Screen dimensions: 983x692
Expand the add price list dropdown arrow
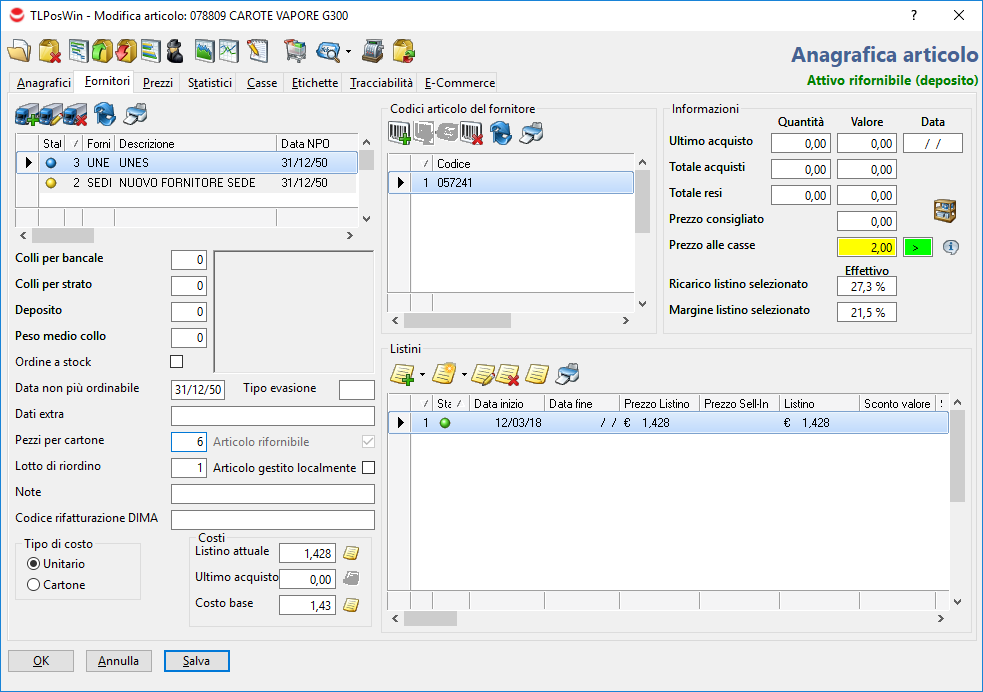click(x=423, y=376)
